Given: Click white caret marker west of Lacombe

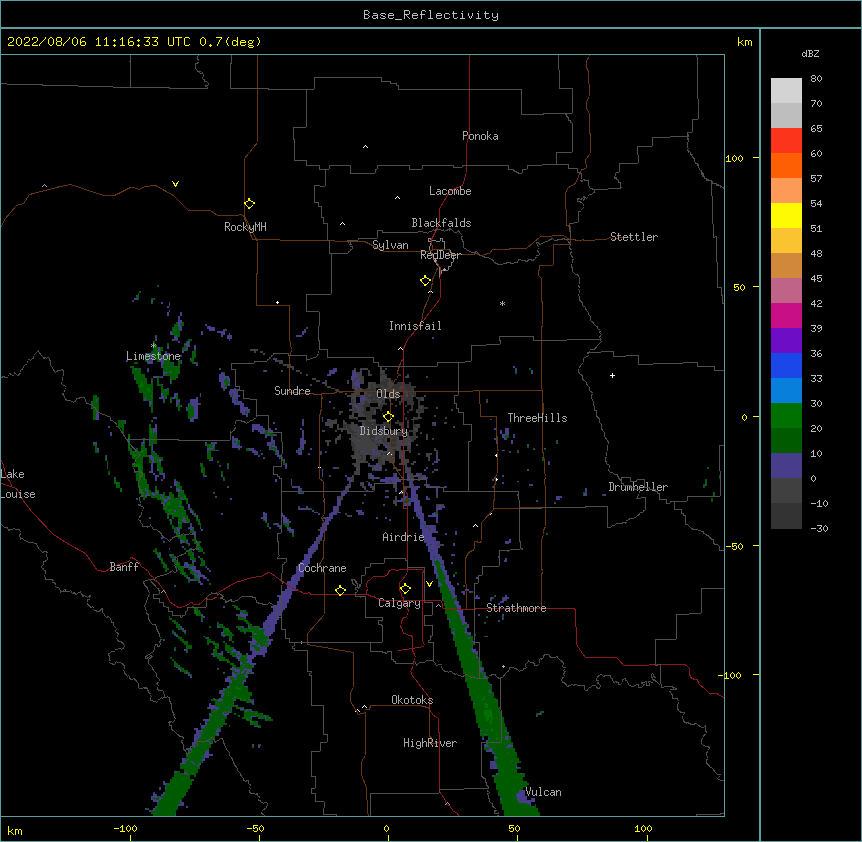Looking at the screenshot, I should pos(397,198).
